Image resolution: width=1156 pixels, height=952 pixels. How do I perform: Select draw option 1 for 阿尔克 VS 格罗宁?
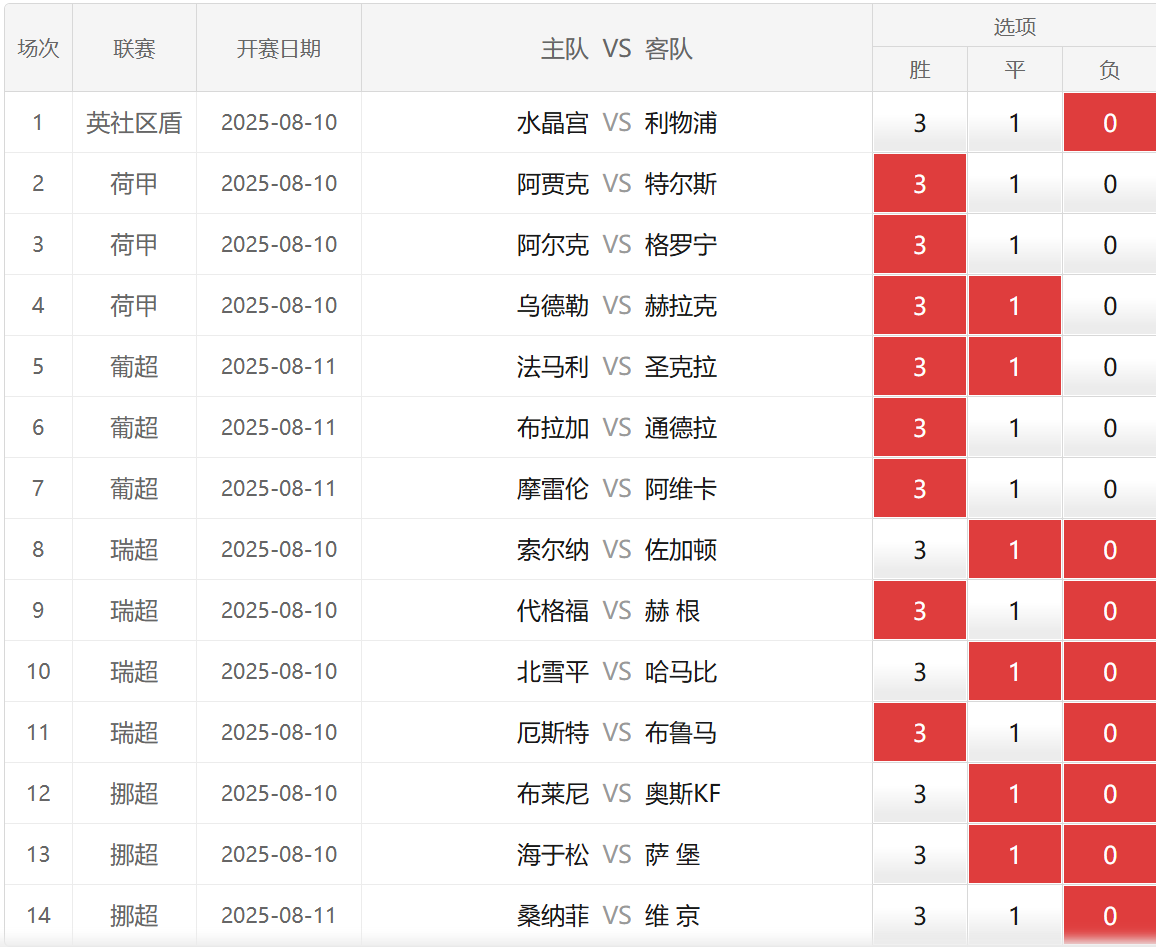(x=1014, y=245)
